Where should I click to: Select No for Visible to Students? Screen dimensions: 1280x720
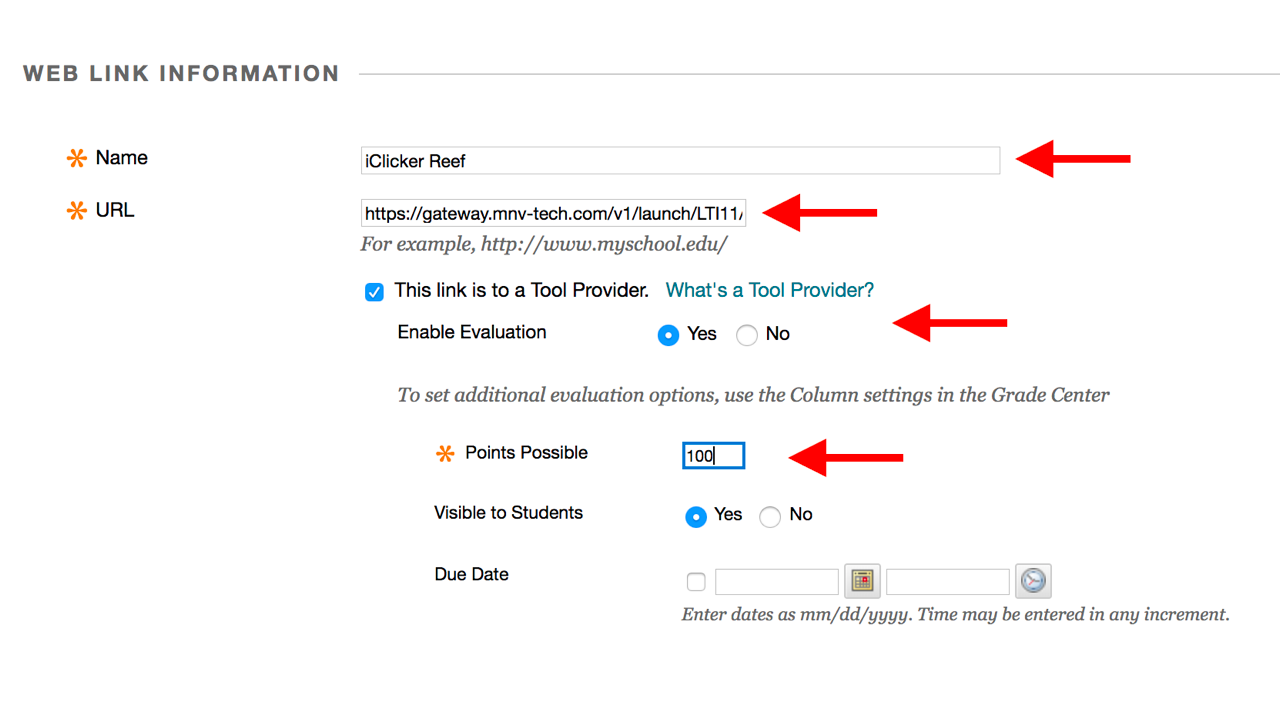(770, 516)
